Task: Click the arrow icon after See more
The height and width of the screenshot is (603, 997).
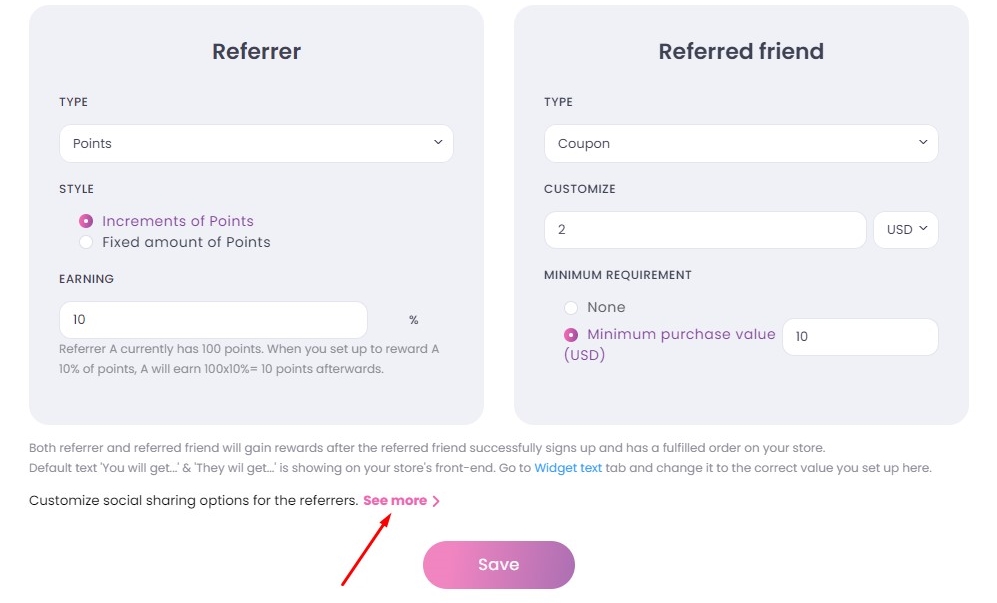Action: click(x=436, y=500)
